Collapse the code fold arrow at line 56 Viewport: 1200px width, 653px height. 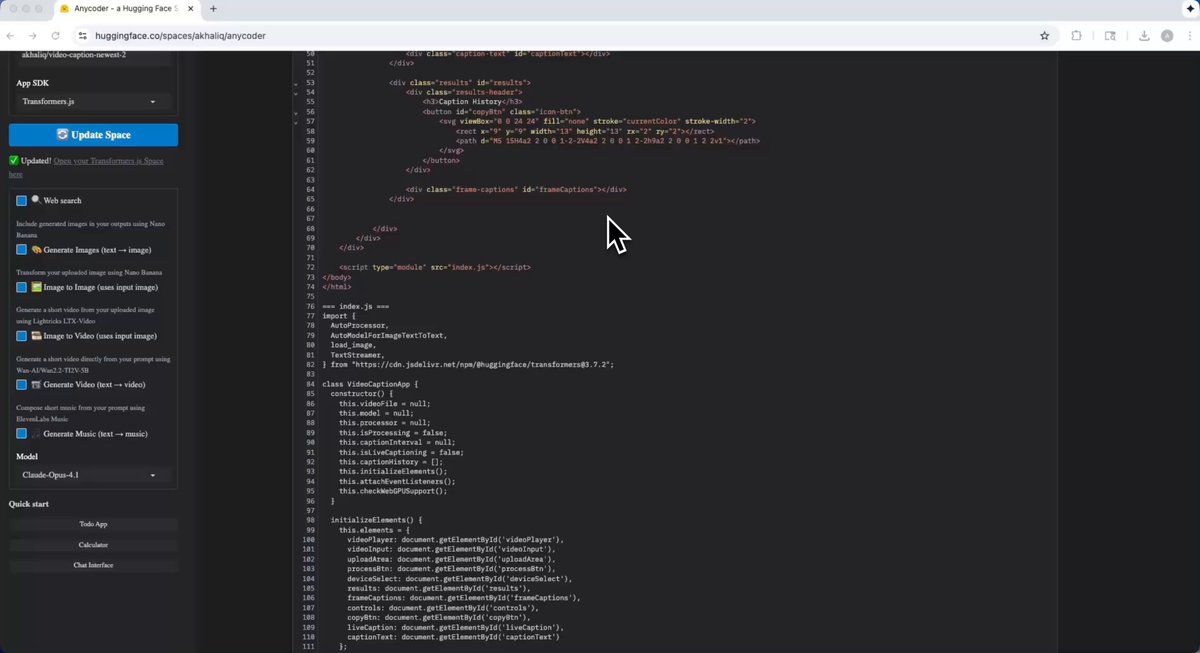point(295,112)
